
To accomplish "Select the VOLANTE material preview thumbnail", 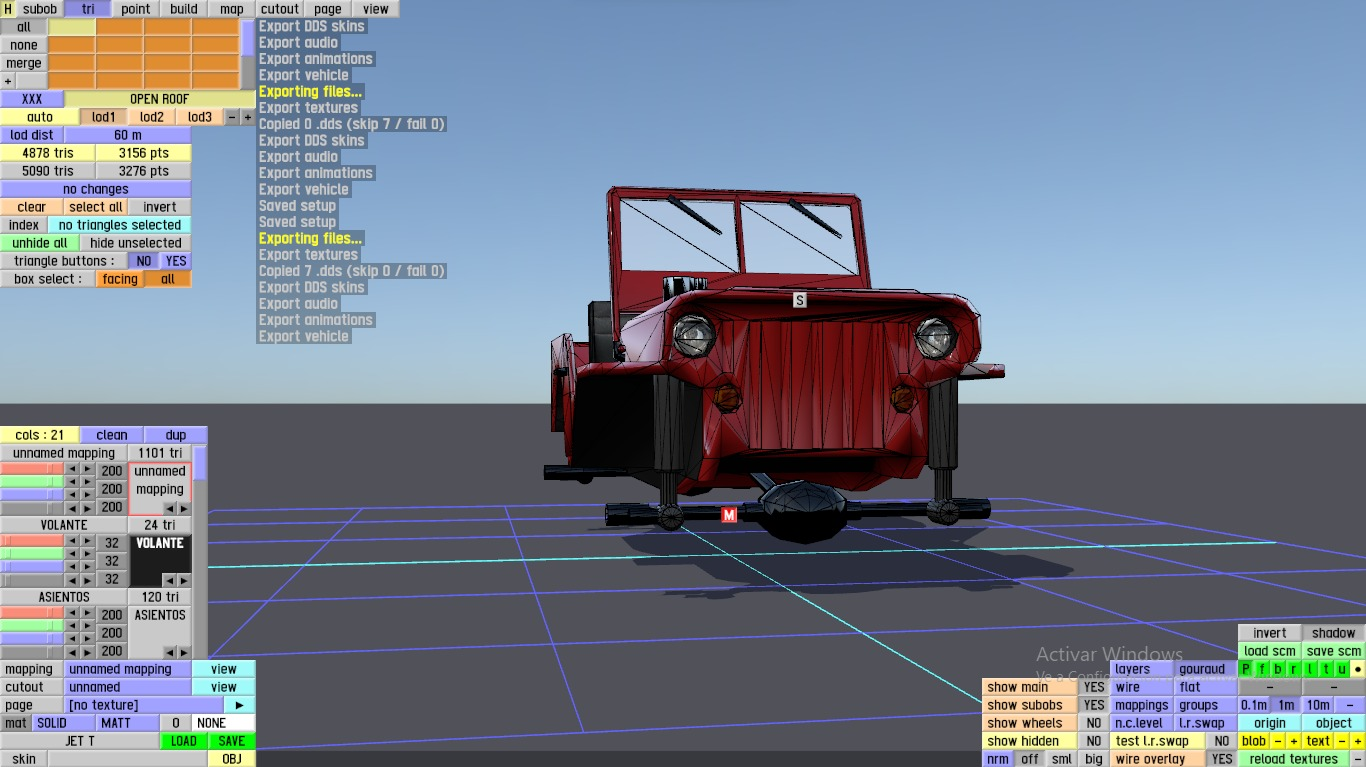I will pos(160,562).
